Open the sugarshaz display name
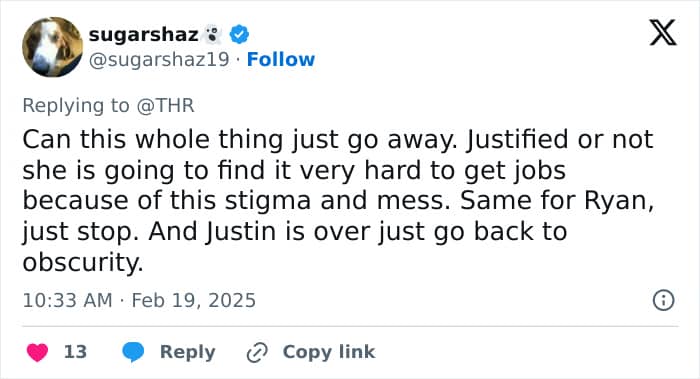Image resolution: width=700 pixels, height=379 pixels. point(143,34)
